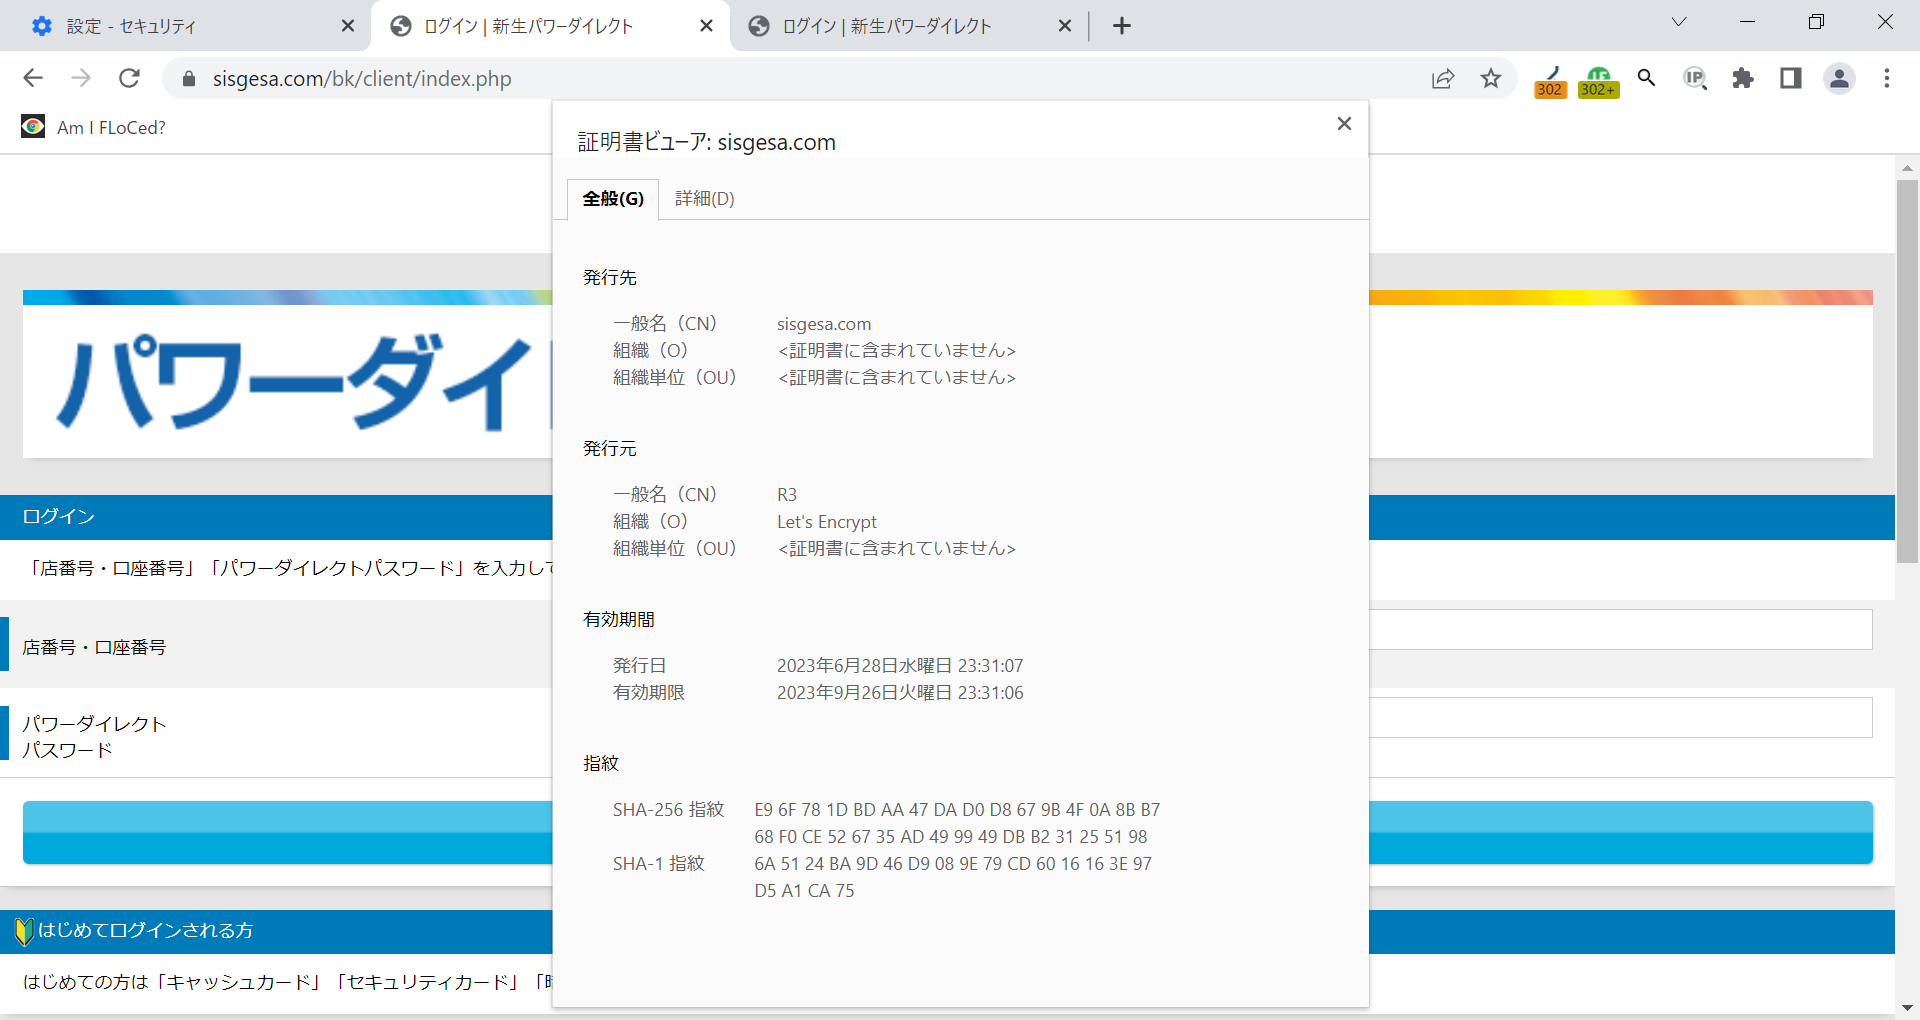The width and height of the screenshot is (1920, 1020).
Task: Click the certificate viewer title text
Action: point(707,142)
